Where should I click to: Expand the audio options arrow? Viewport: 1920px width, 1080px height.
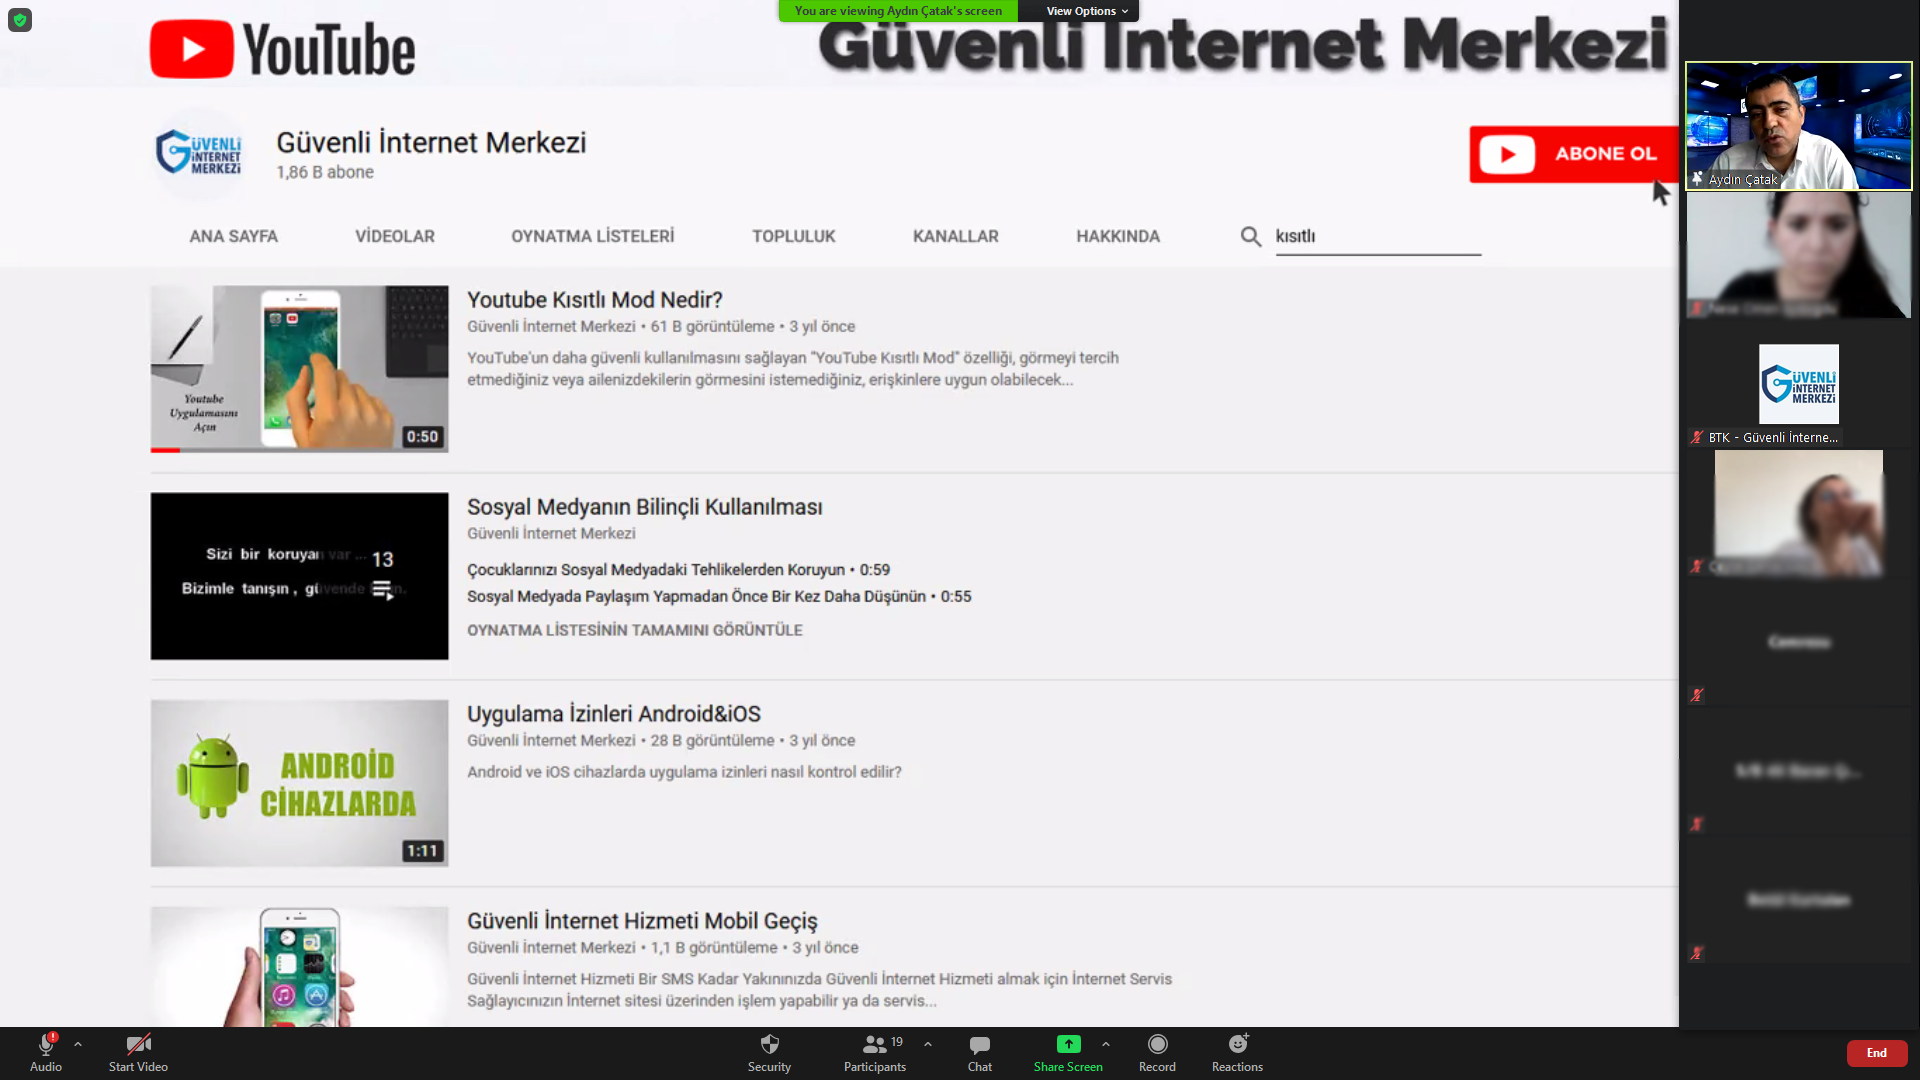point(78,1044)
